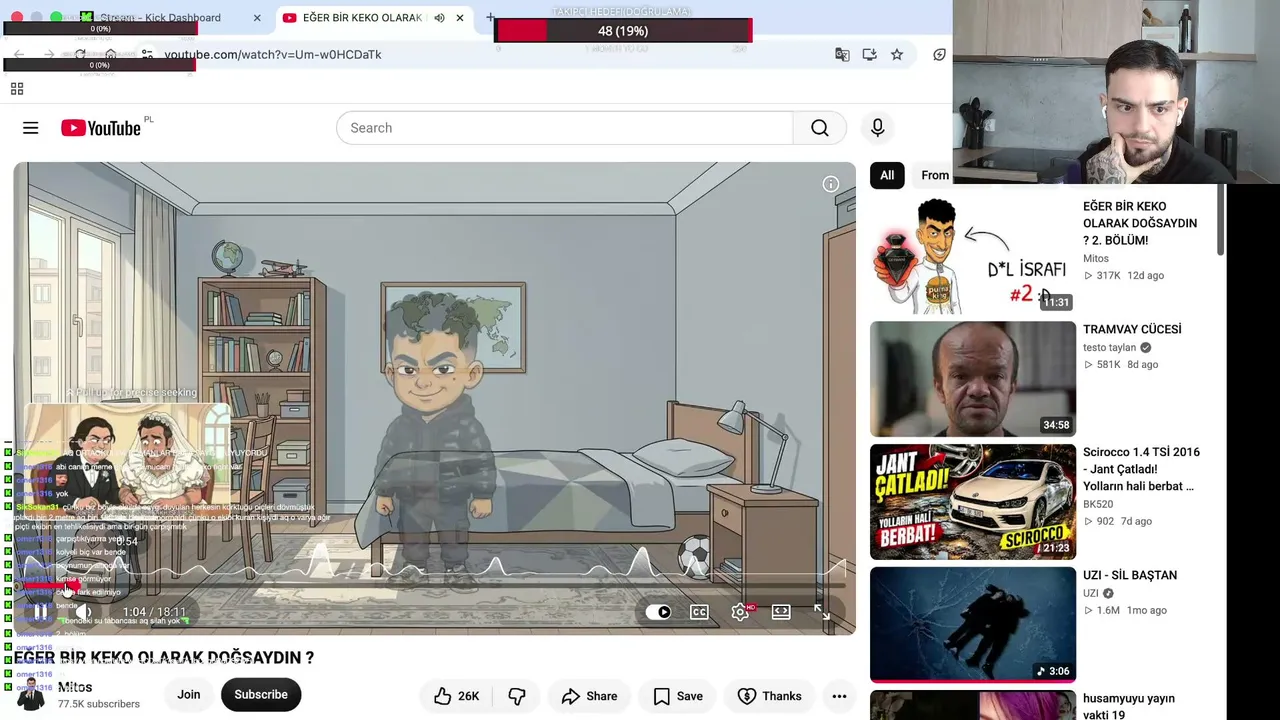
Task: Go to the YouTube home logo
Action: pos(100,128)
